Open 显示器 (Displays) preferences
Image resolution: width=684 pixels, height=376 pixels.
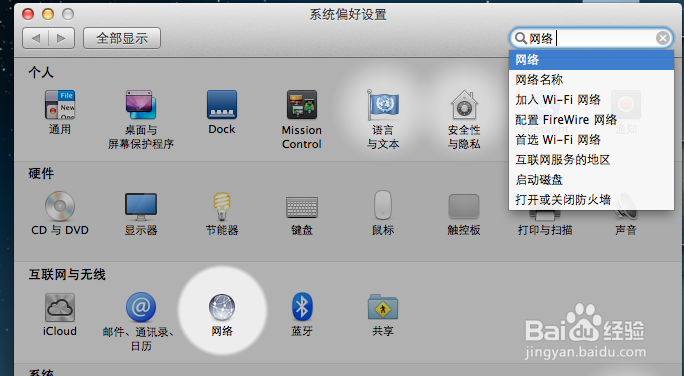[x=141, y=206]
